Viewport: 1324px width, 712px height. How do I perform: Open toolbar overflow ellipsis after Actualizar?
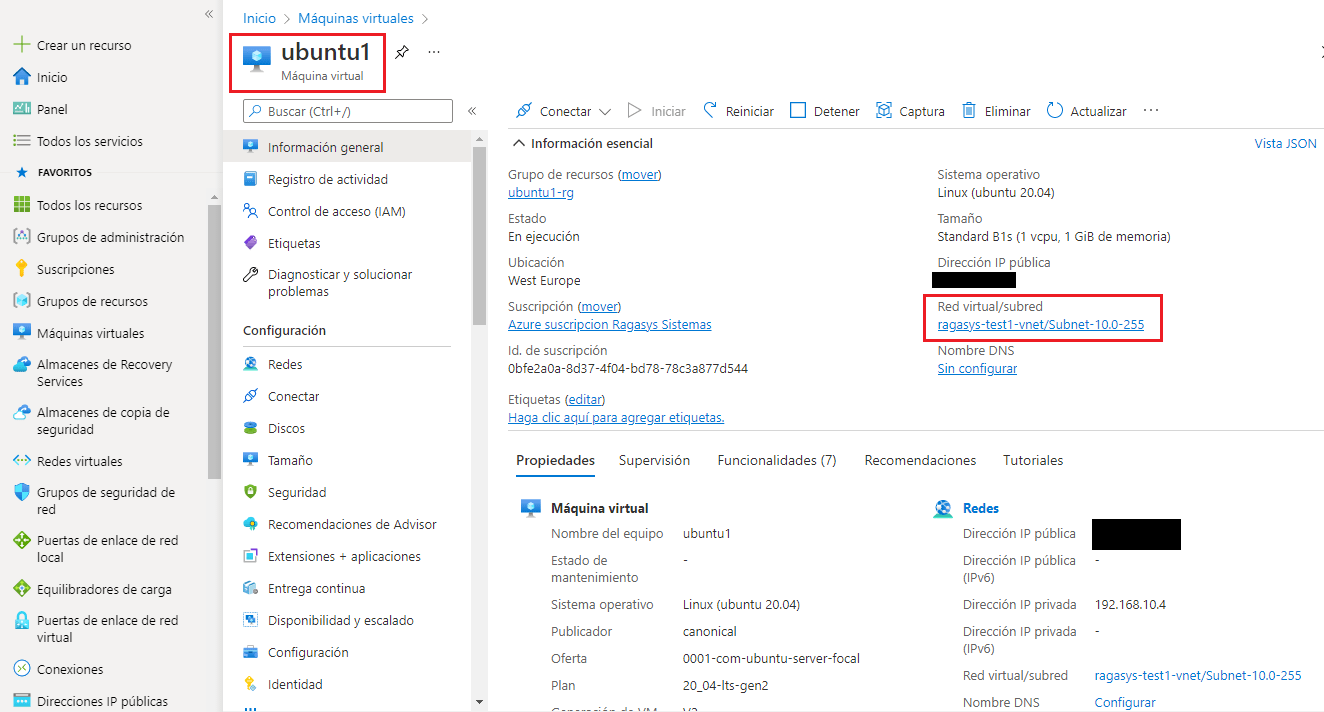click(1151, 110)
